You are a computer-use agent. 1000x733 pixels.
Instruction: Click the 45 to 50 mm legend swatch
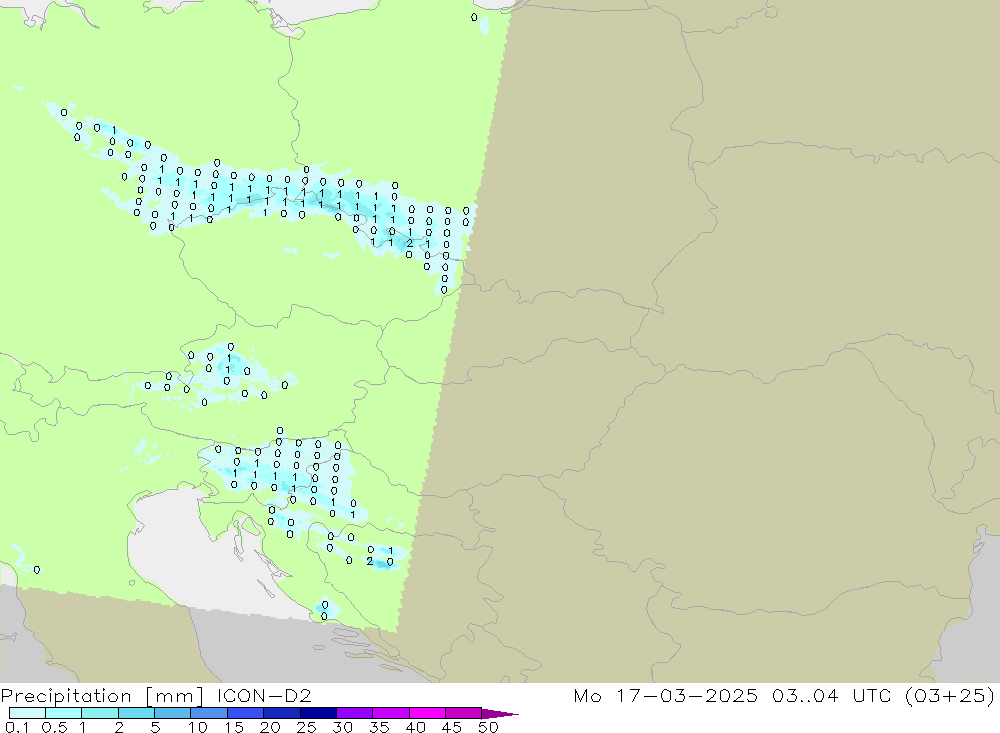(464, 713)
